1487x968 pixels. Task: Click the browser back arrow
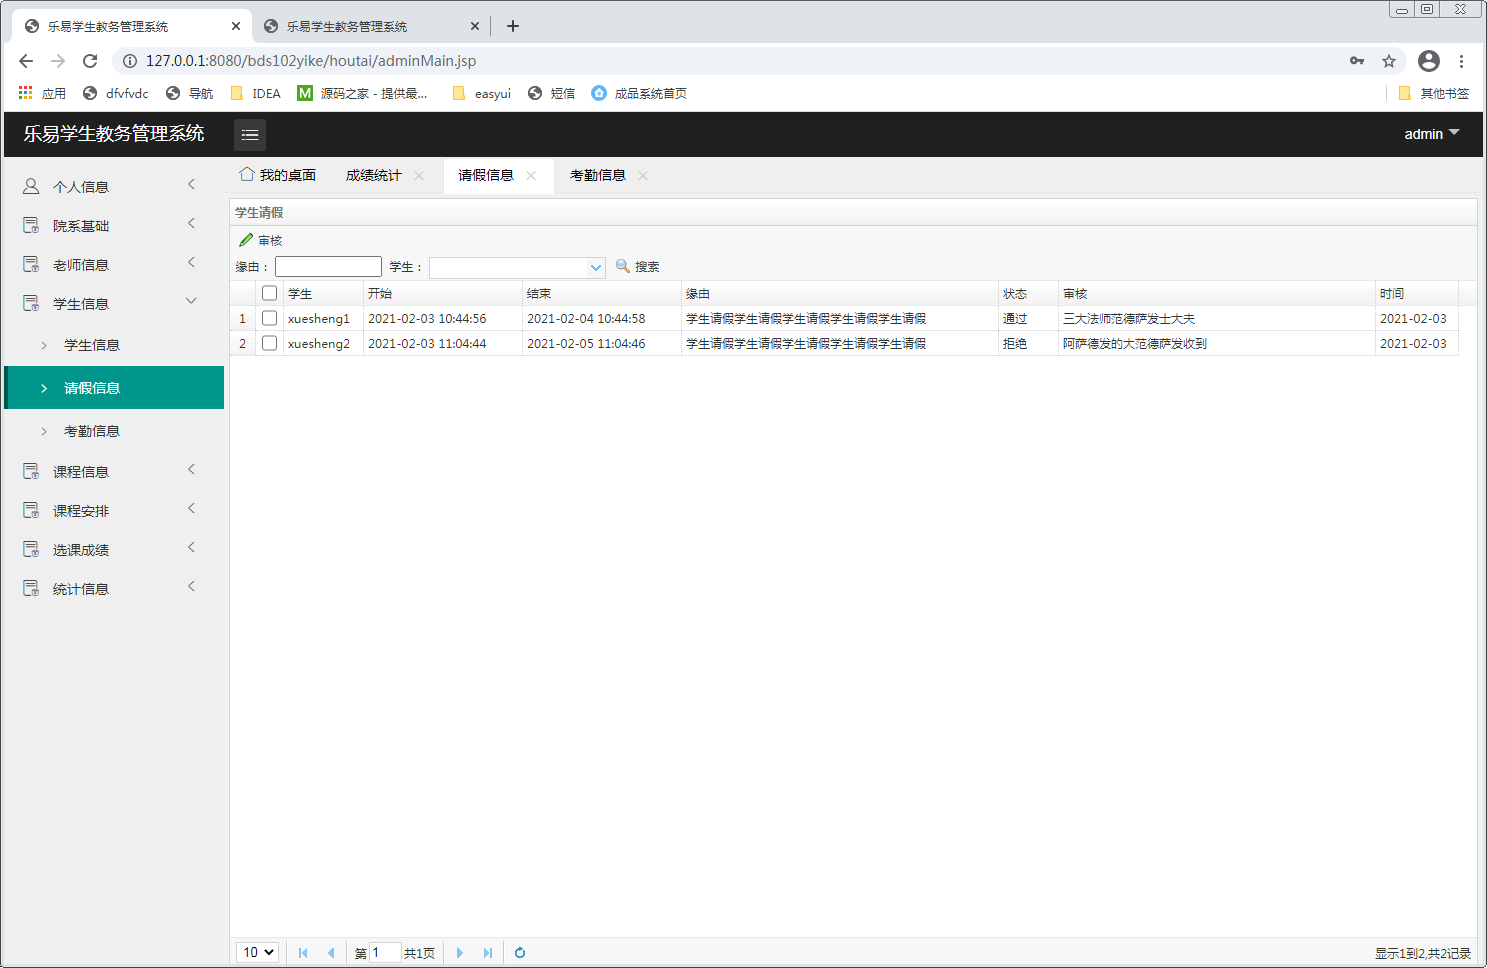pos(26,61)
